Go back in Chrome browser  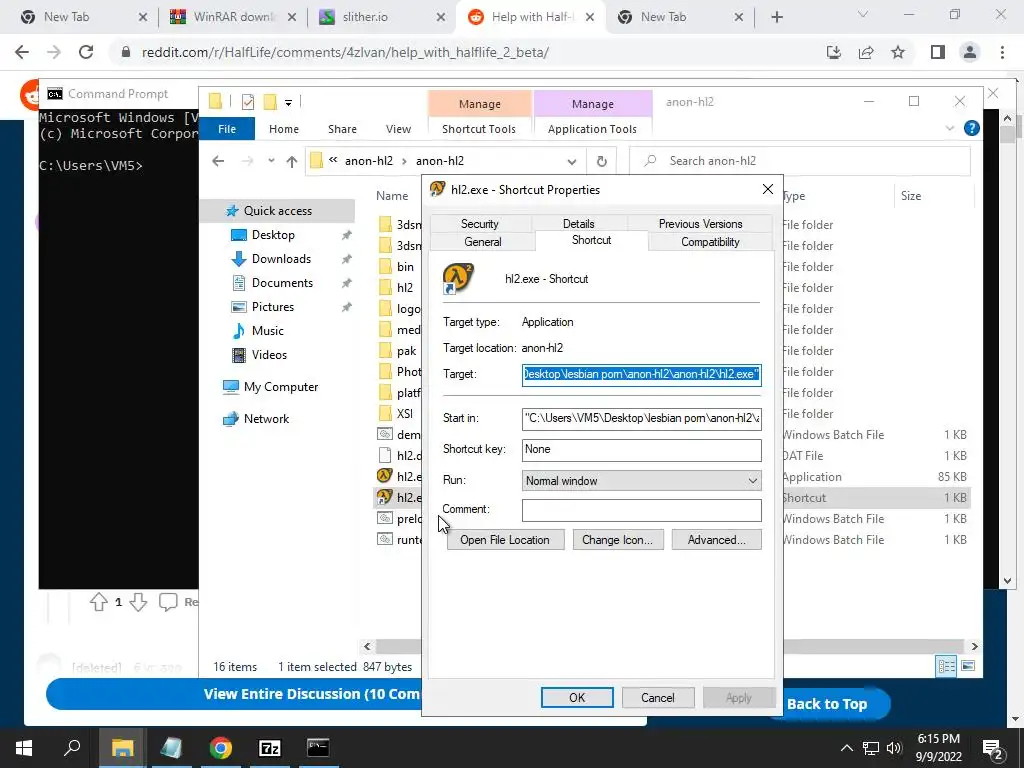pos(22,52)
